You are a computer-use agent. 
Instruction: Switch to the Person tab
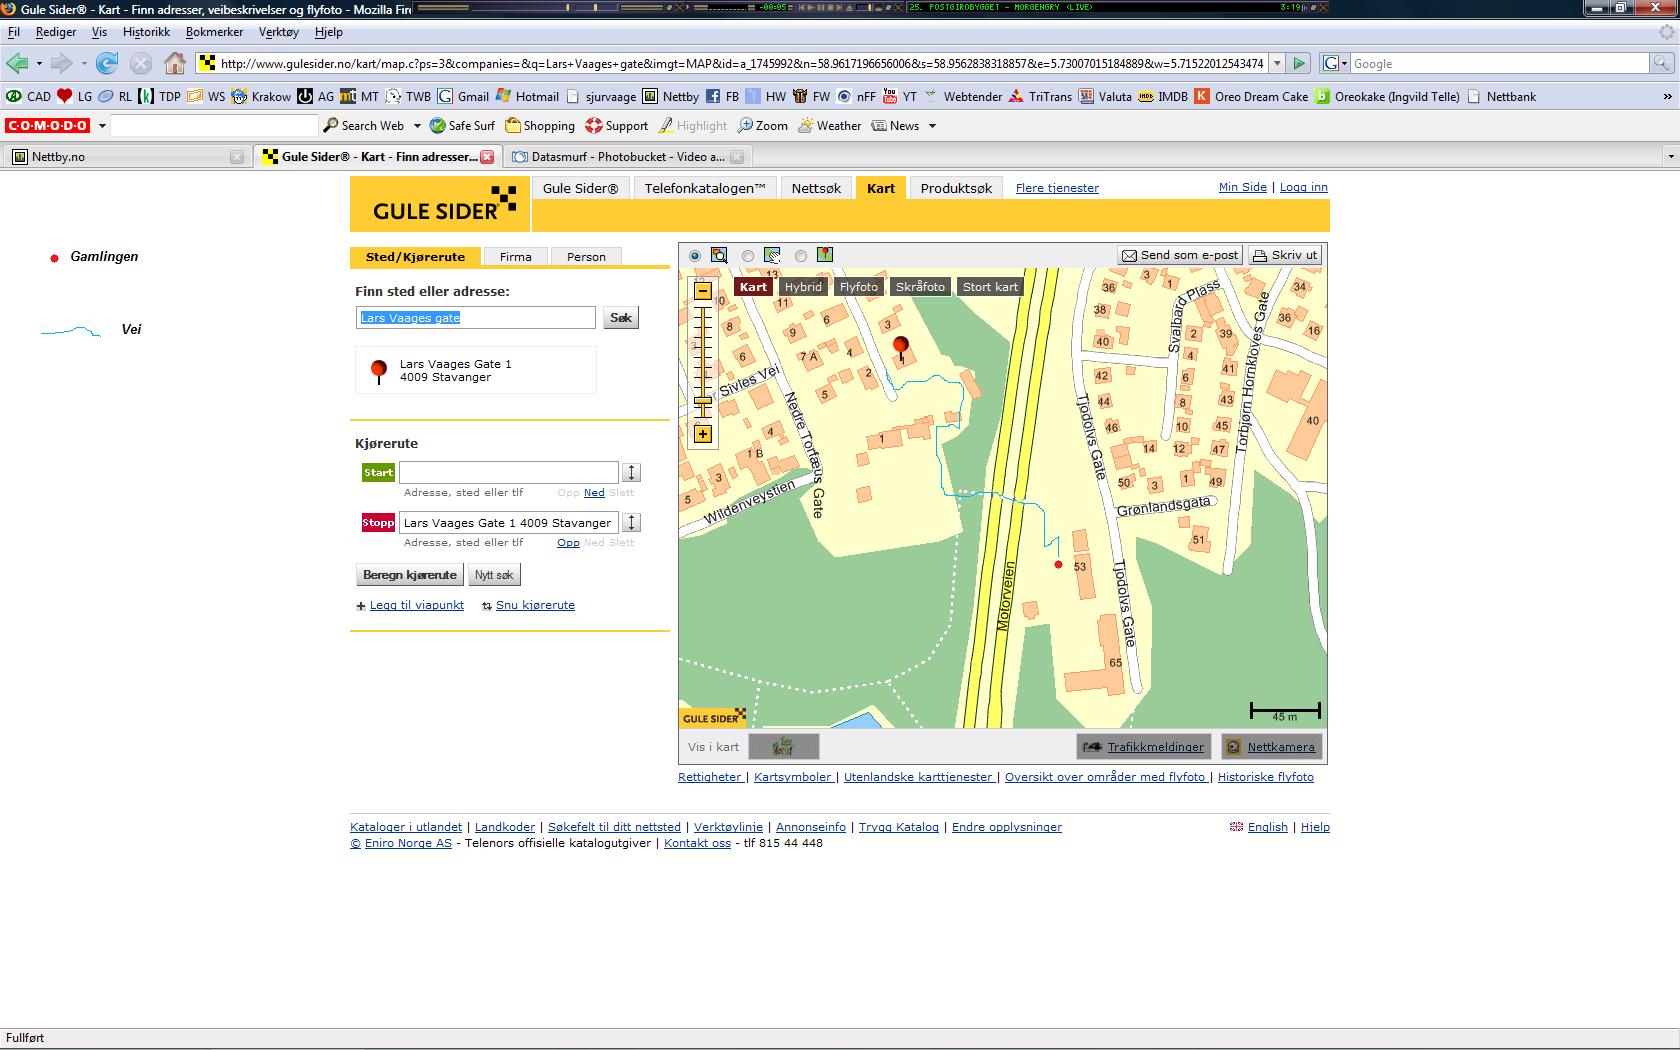(x=586, y=257)
